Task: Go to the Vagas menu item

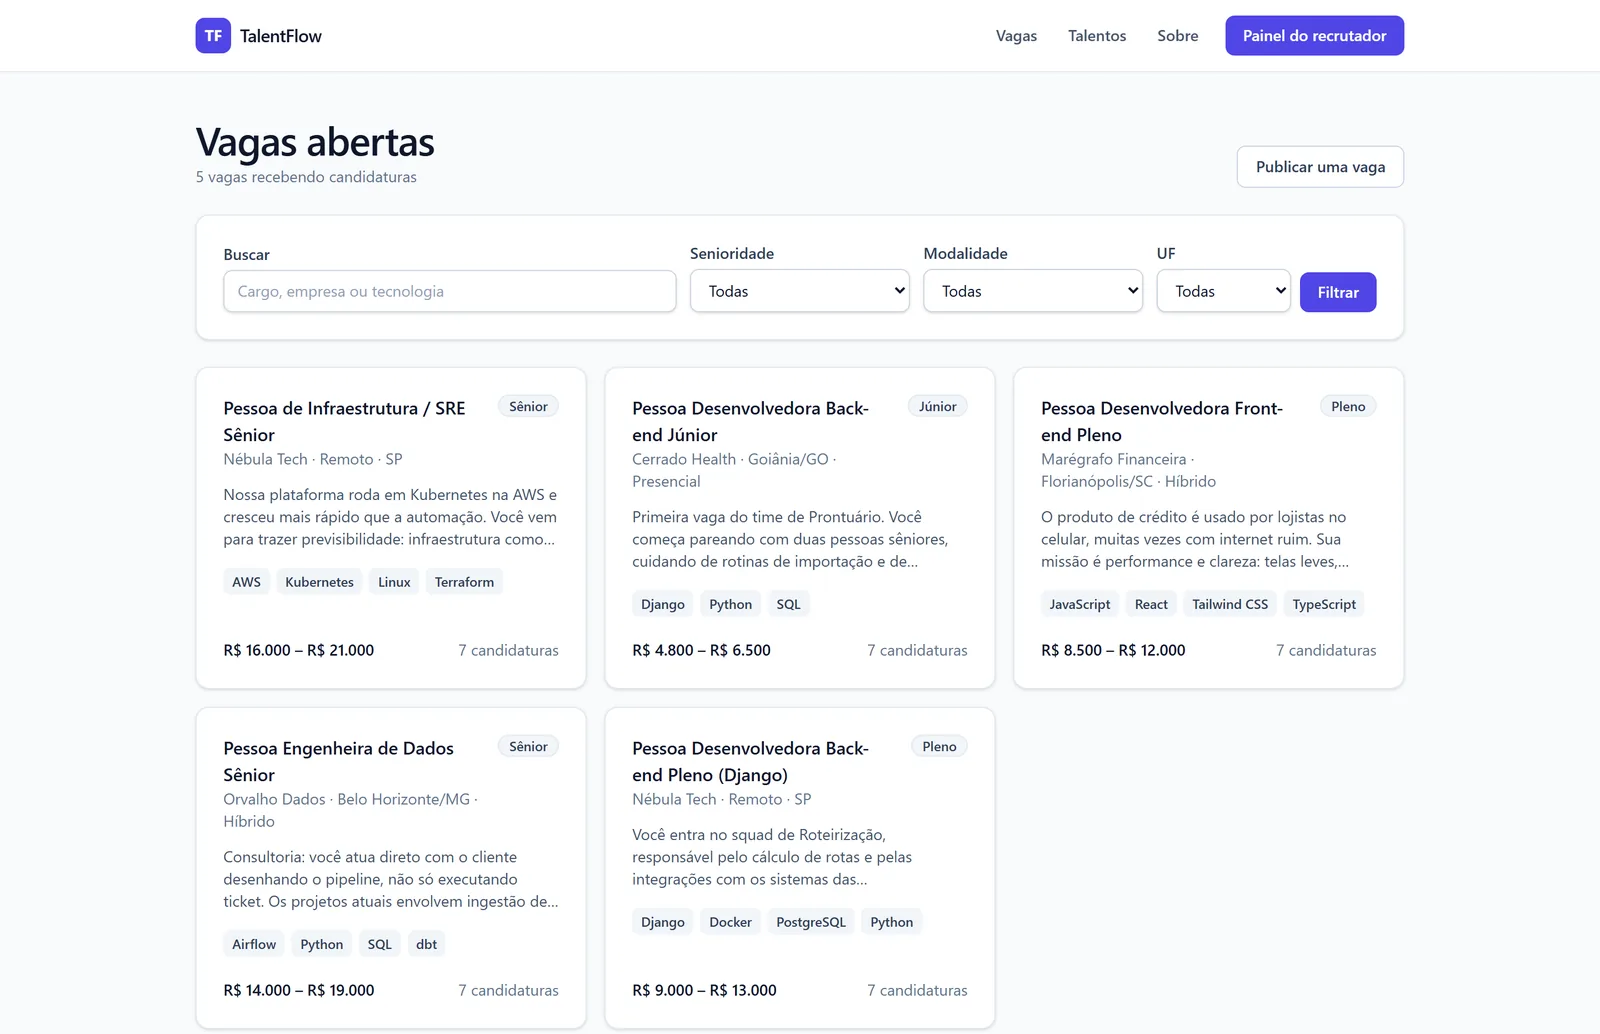Action: coord(1016,36)
